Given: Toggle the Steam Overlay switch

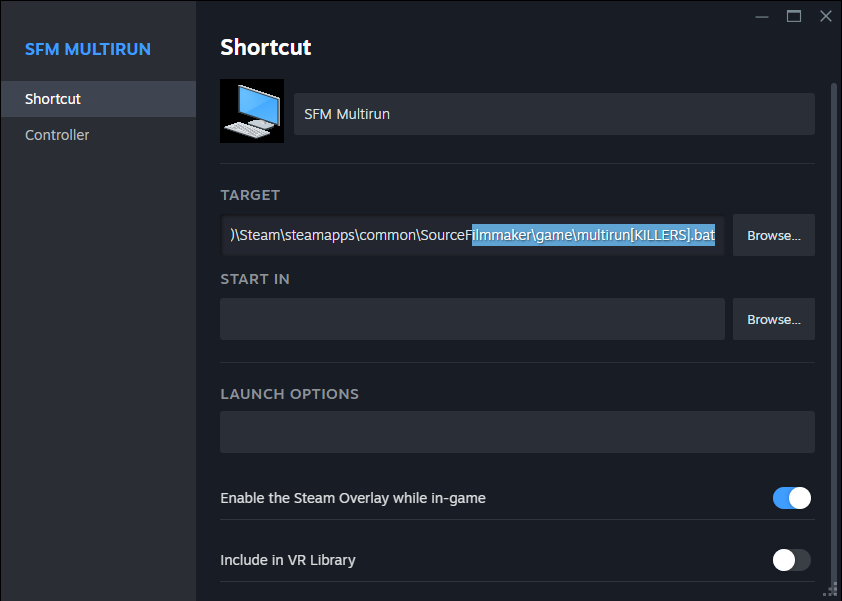Looking at the screenshot, I should pos(791,498).
